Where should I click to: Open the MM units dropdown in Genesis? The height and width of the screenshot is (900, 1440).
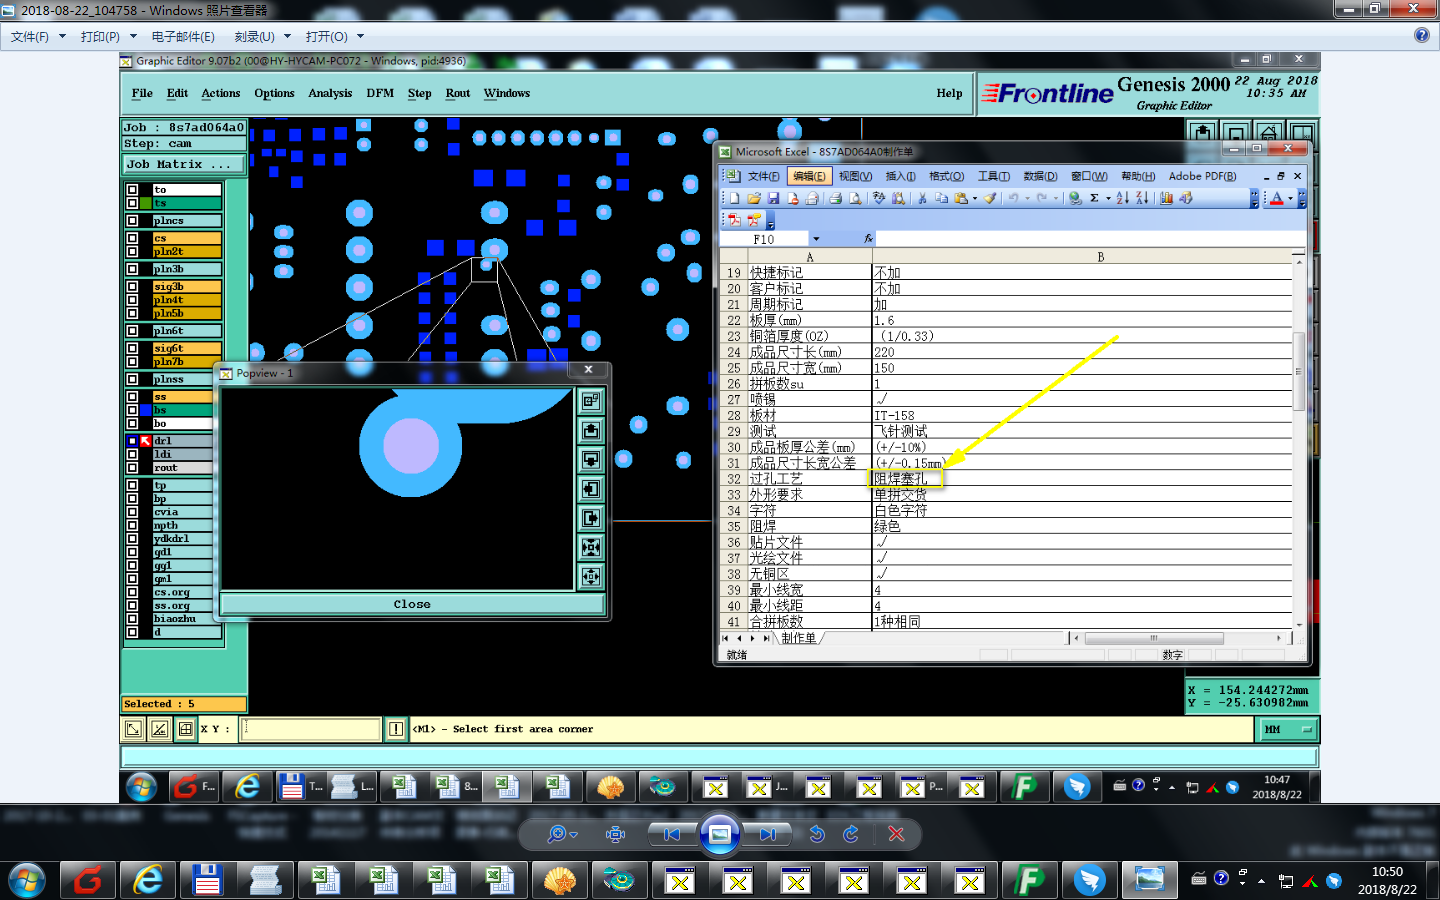click(1286, 729)
